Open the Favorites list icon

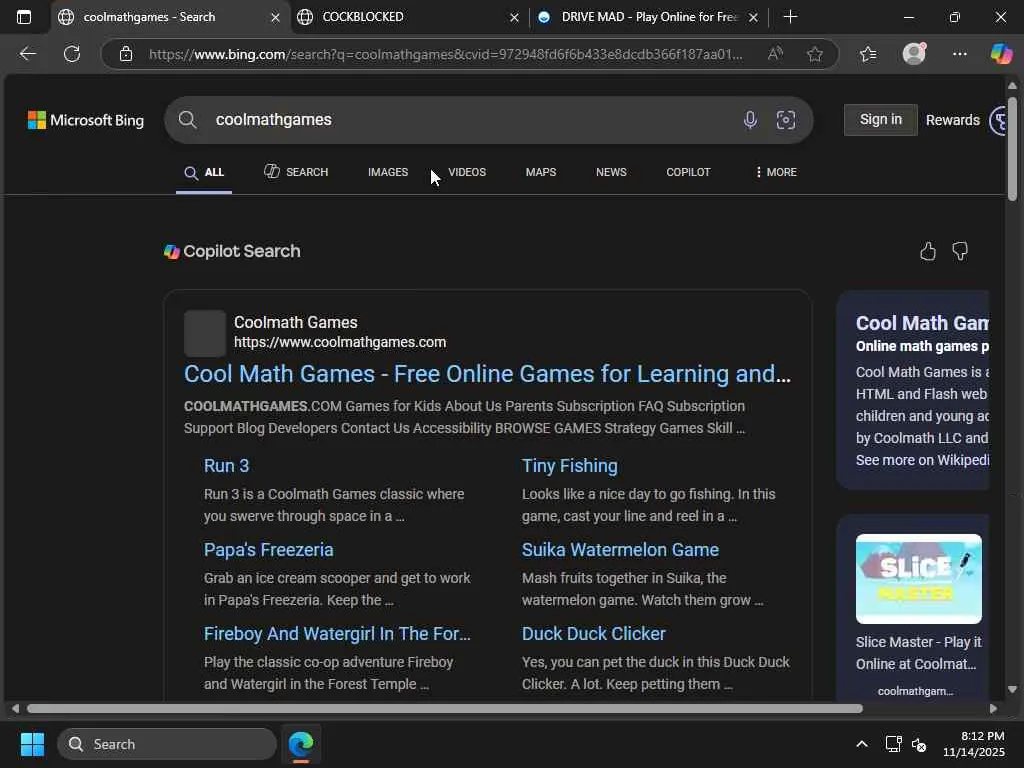click(868, 54)
